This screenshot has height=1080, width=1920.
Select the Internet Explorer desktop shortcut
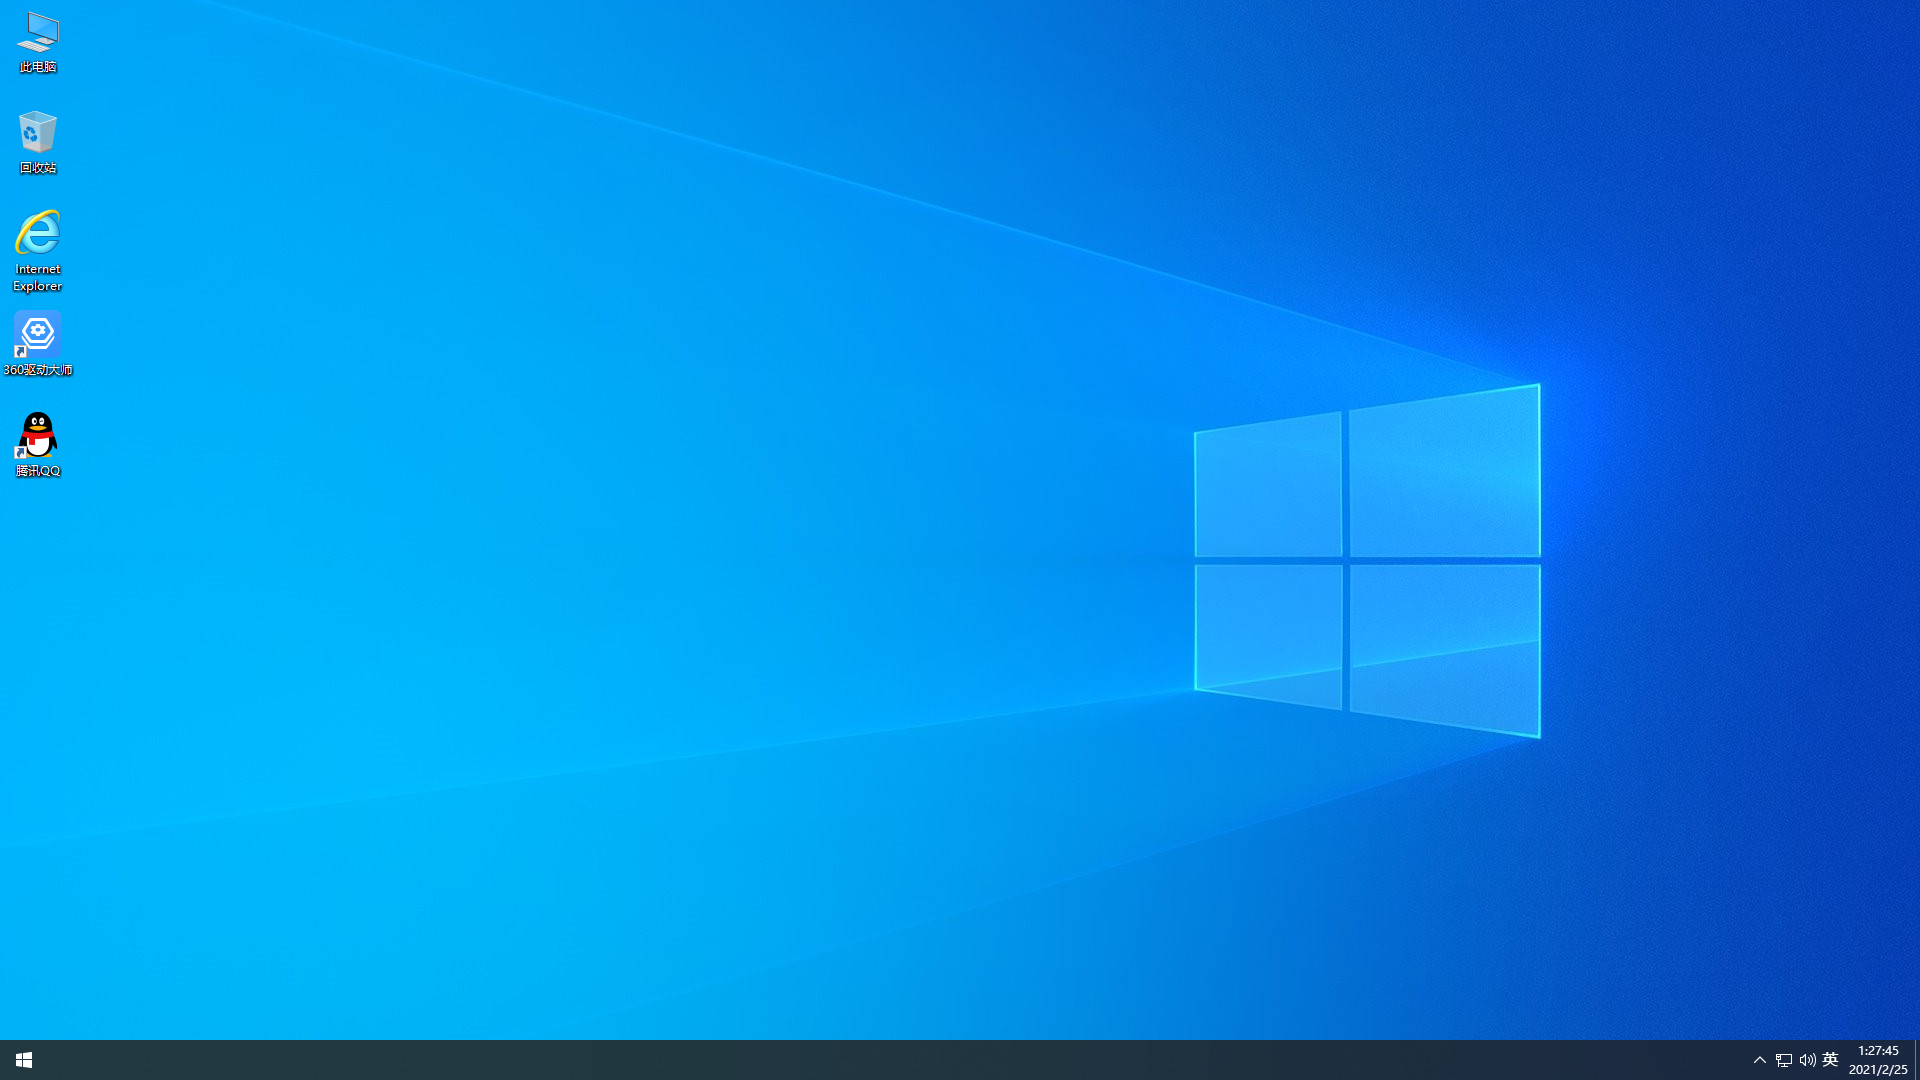[x=38, y=251]
